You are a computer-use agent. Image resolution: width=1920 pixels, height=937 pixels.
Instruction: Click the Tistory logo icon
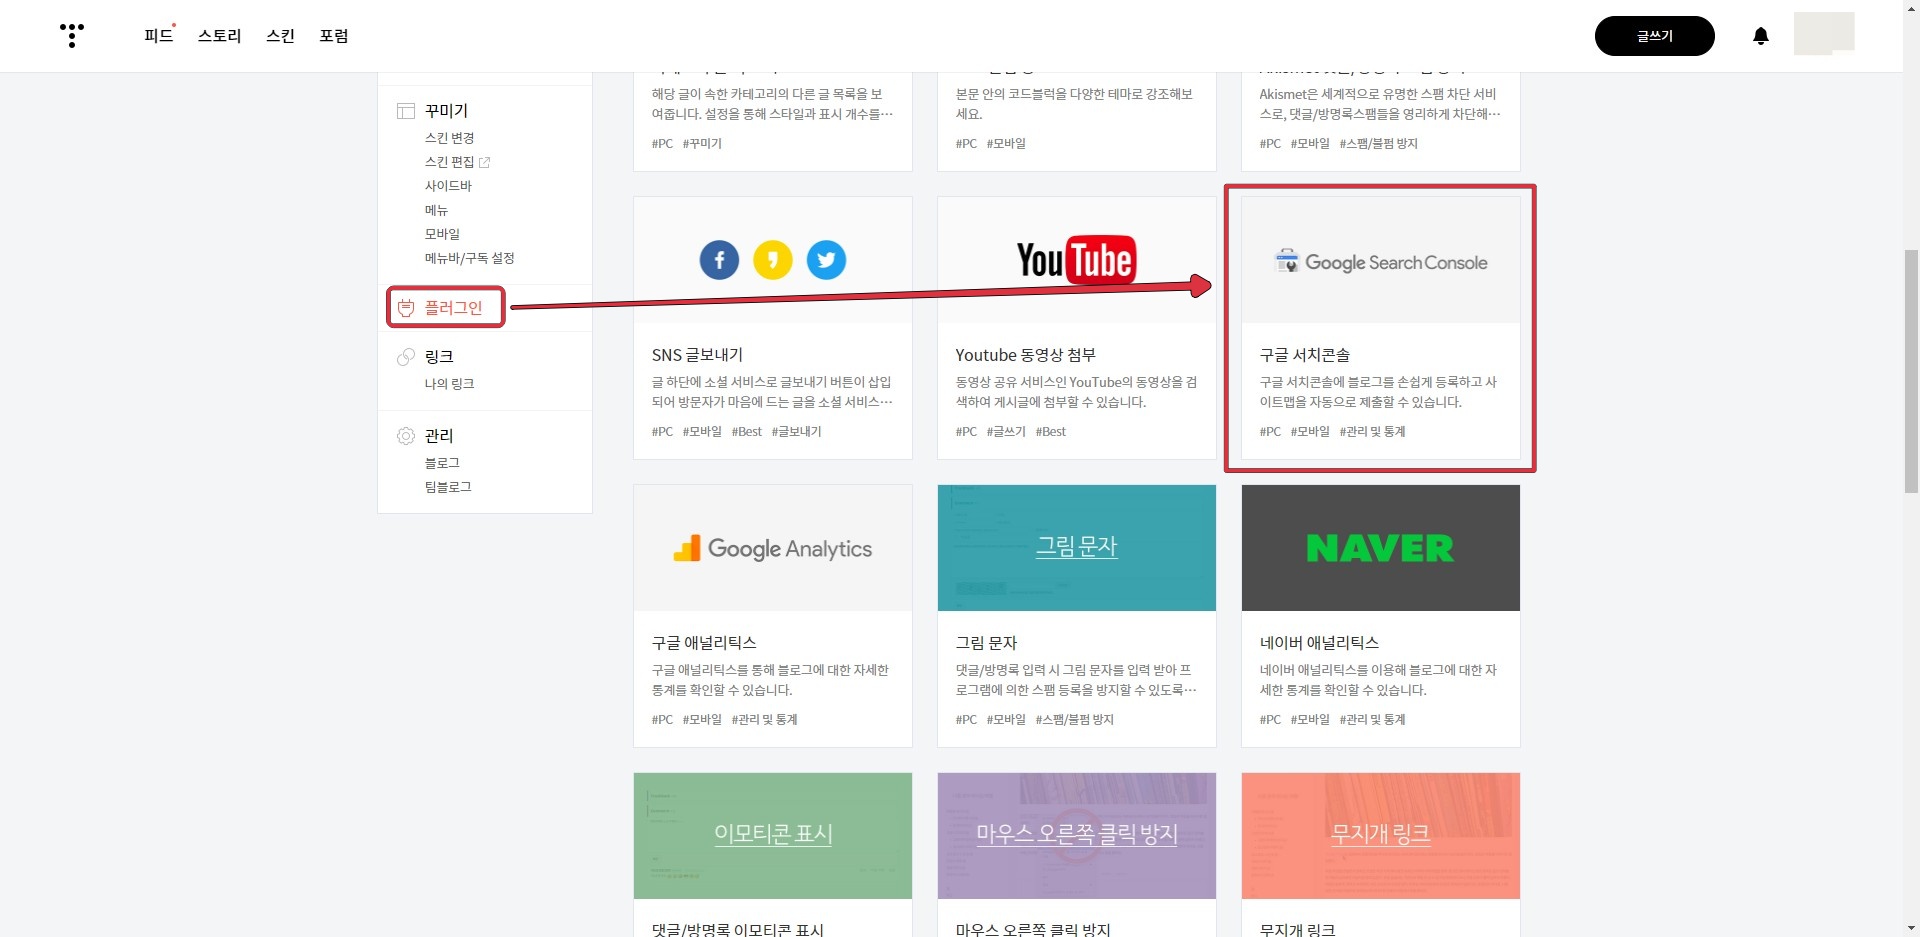[x=72, y=35]
